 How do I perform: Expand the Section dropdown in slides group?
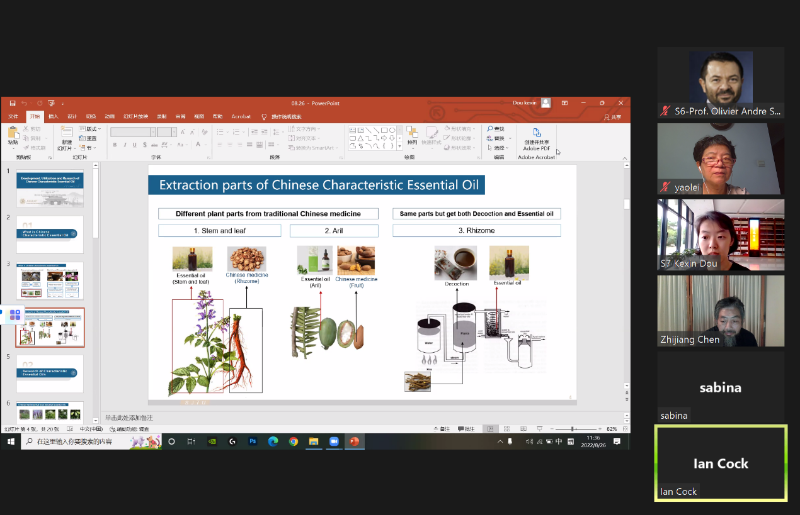coord(88,148)
